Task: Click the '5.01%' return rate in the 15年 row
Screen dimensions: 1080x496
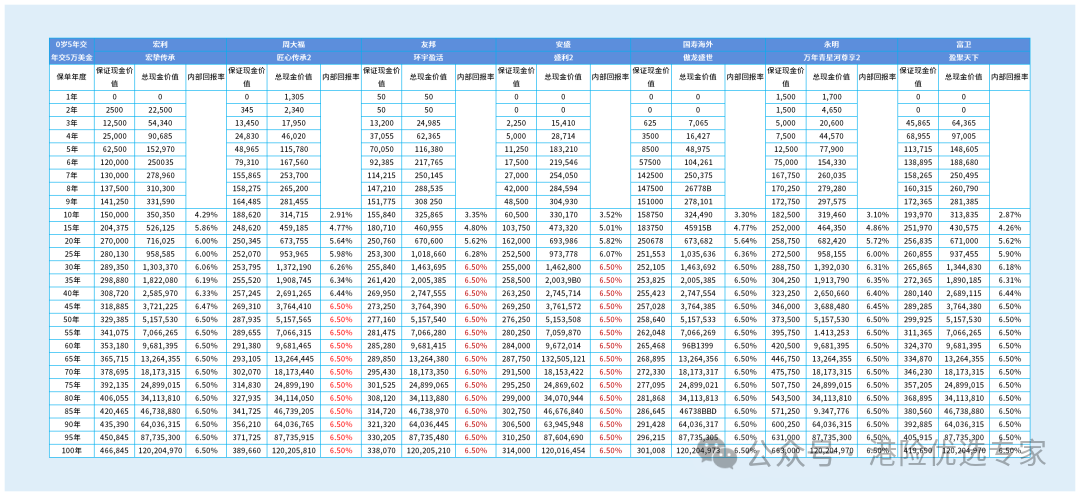Action: point(610,229)
